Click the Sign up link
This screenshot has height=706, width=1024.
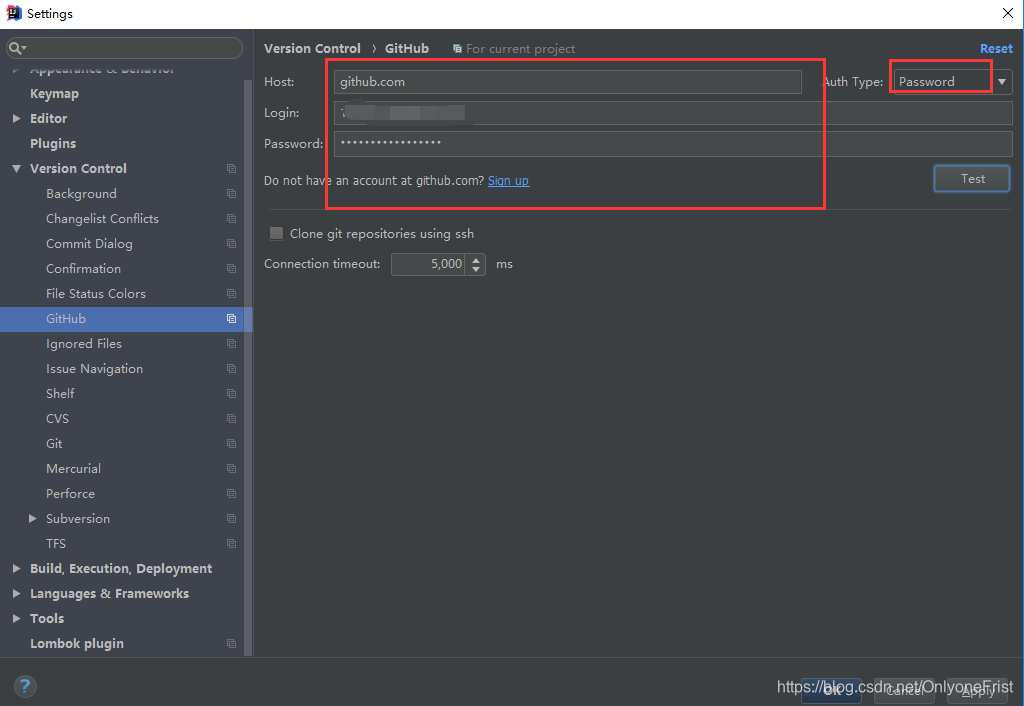point(509,180)
